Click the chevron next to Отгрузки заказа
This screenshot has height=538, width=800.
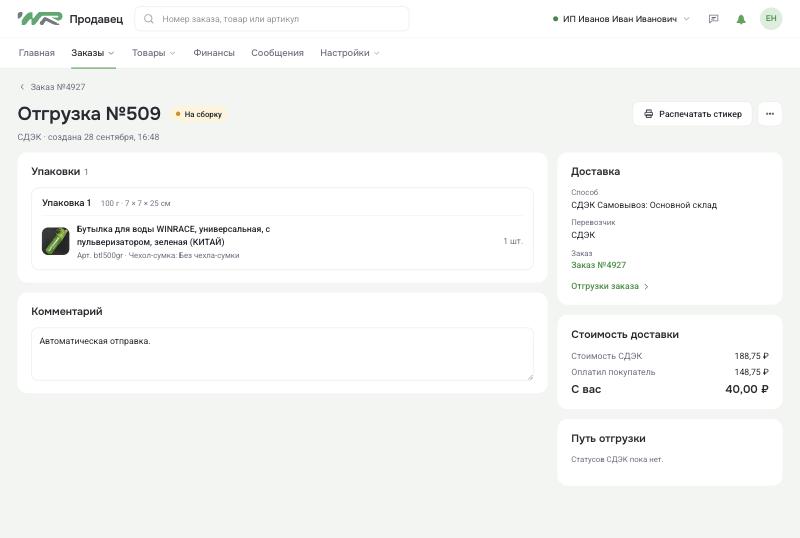(646, 286)
